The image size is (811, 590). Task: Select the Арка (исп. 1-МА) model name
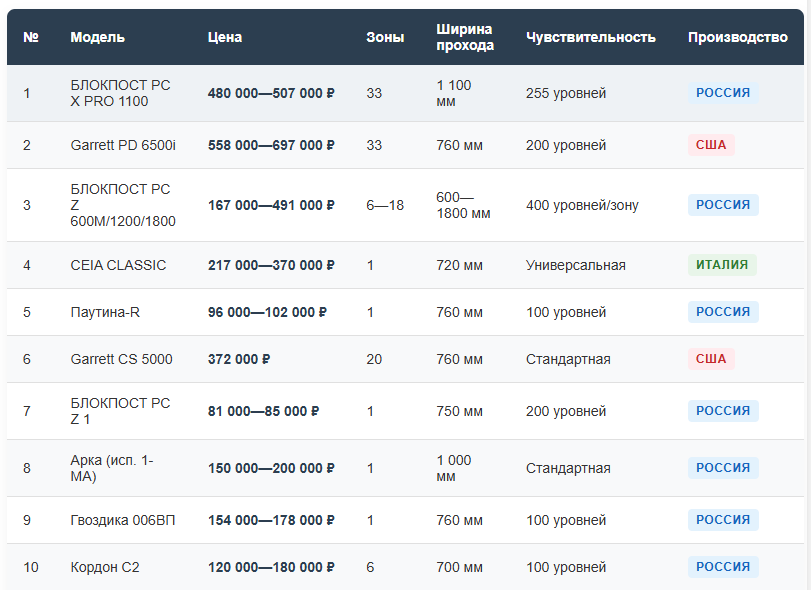(x=112, y=468)
